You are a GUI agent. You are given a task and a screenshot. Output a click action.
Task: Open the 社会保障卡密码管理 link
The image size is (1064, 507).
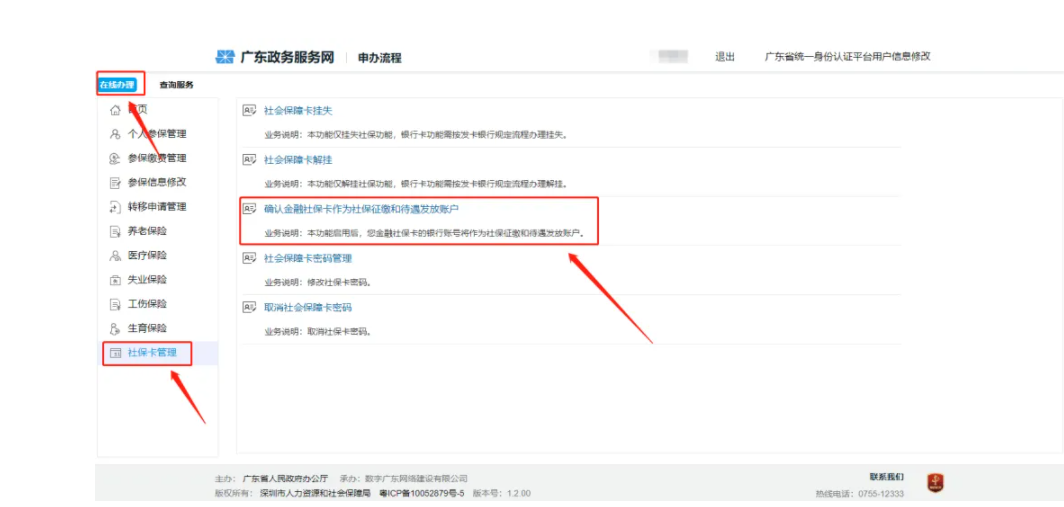click(308, 258)
